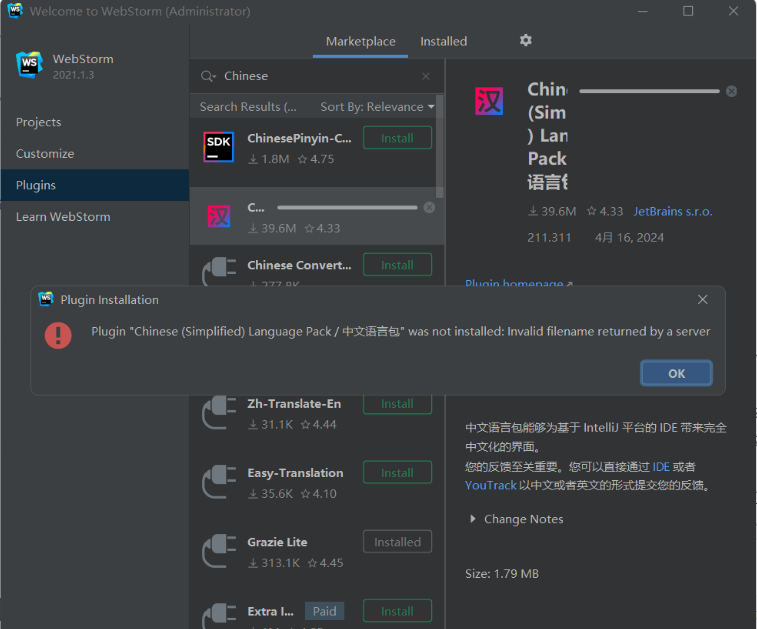Click version 211.311 text
This screenshot has width=757, height=629.
549,238
